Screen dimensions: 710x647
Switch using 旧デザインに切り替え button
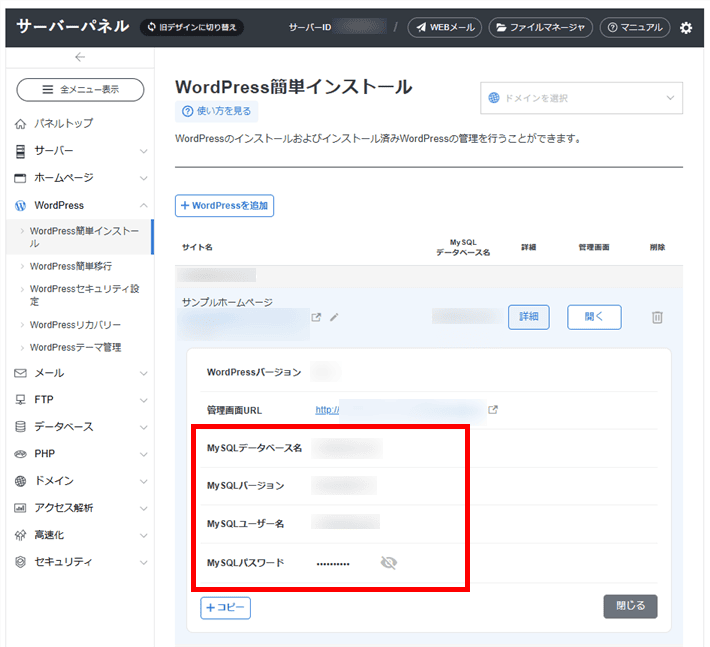[192, 28]
